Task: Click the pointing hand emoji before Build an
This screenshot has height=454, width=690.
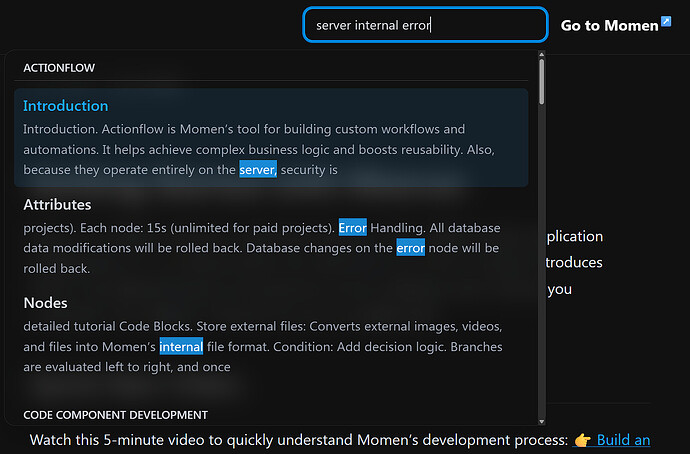Action: [x=582, y=440]
